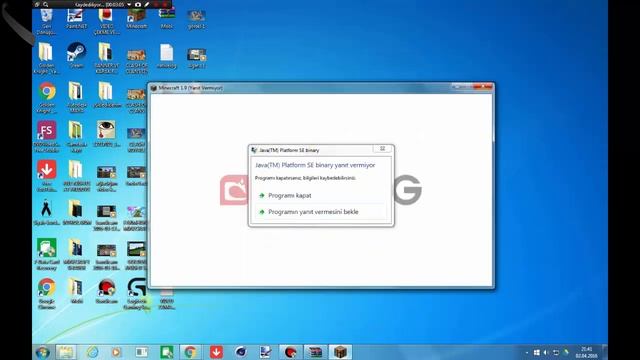
Task: Open Windows Media Player from the taskbar
Action: click(116, 352)
